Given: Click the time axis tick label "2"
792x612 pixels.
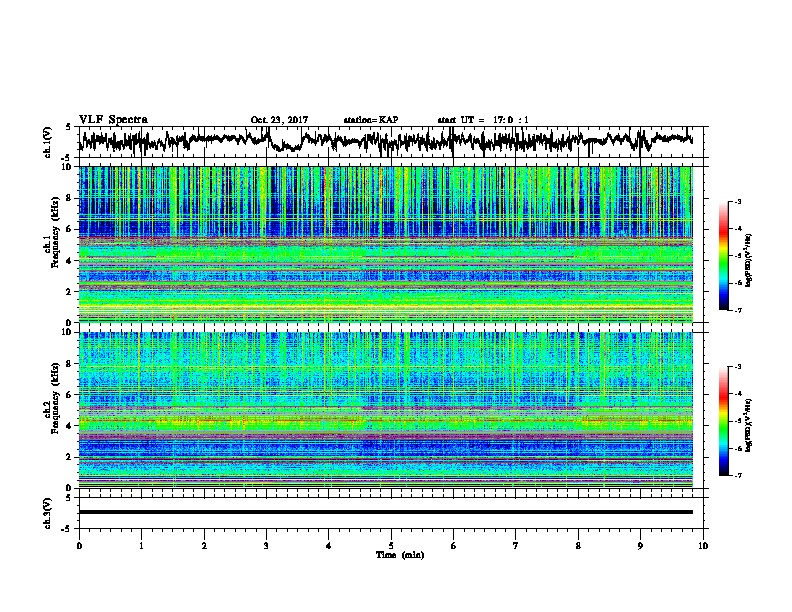Looking at the screenshot, I should 204,546.
